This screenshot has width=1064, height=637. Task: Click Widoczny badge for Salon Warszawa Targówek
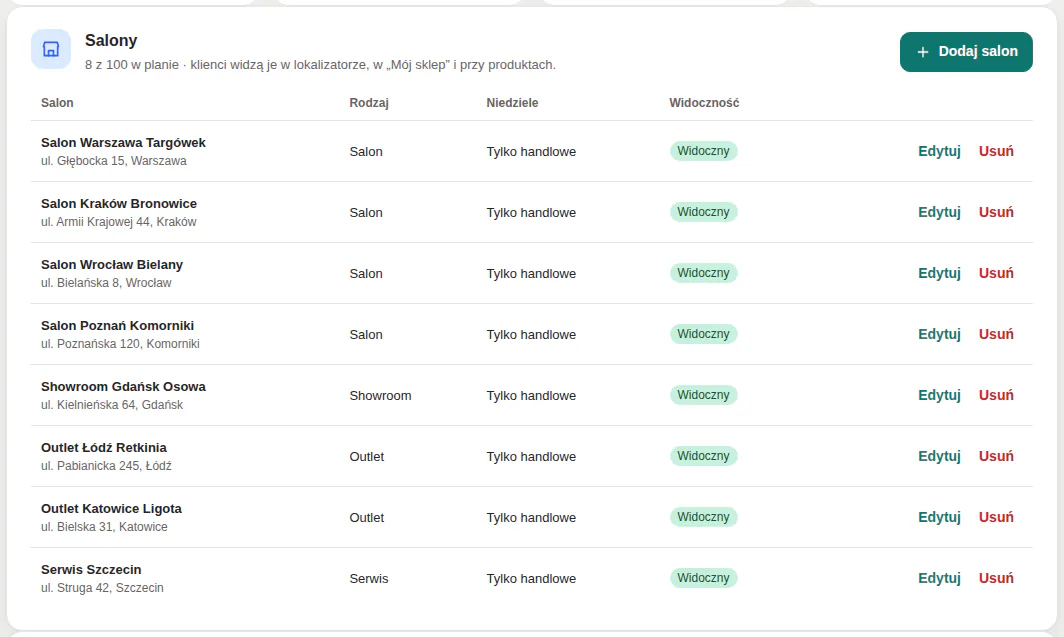point(703,151)
